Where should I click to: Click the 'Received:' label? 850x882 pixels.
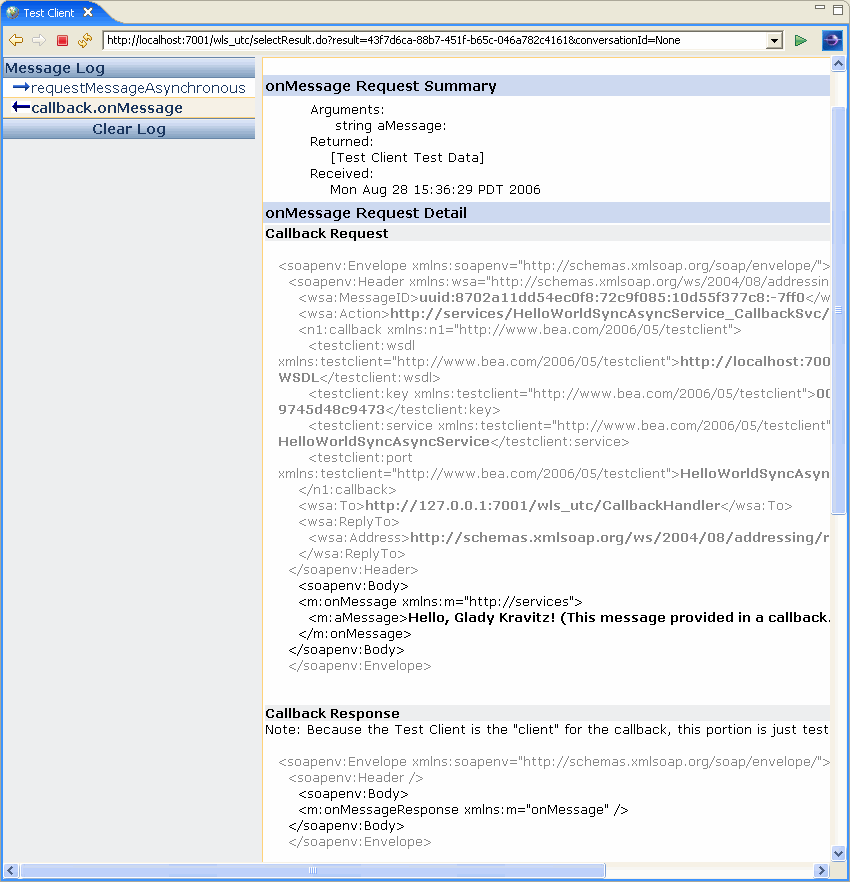tap(341, 174)
